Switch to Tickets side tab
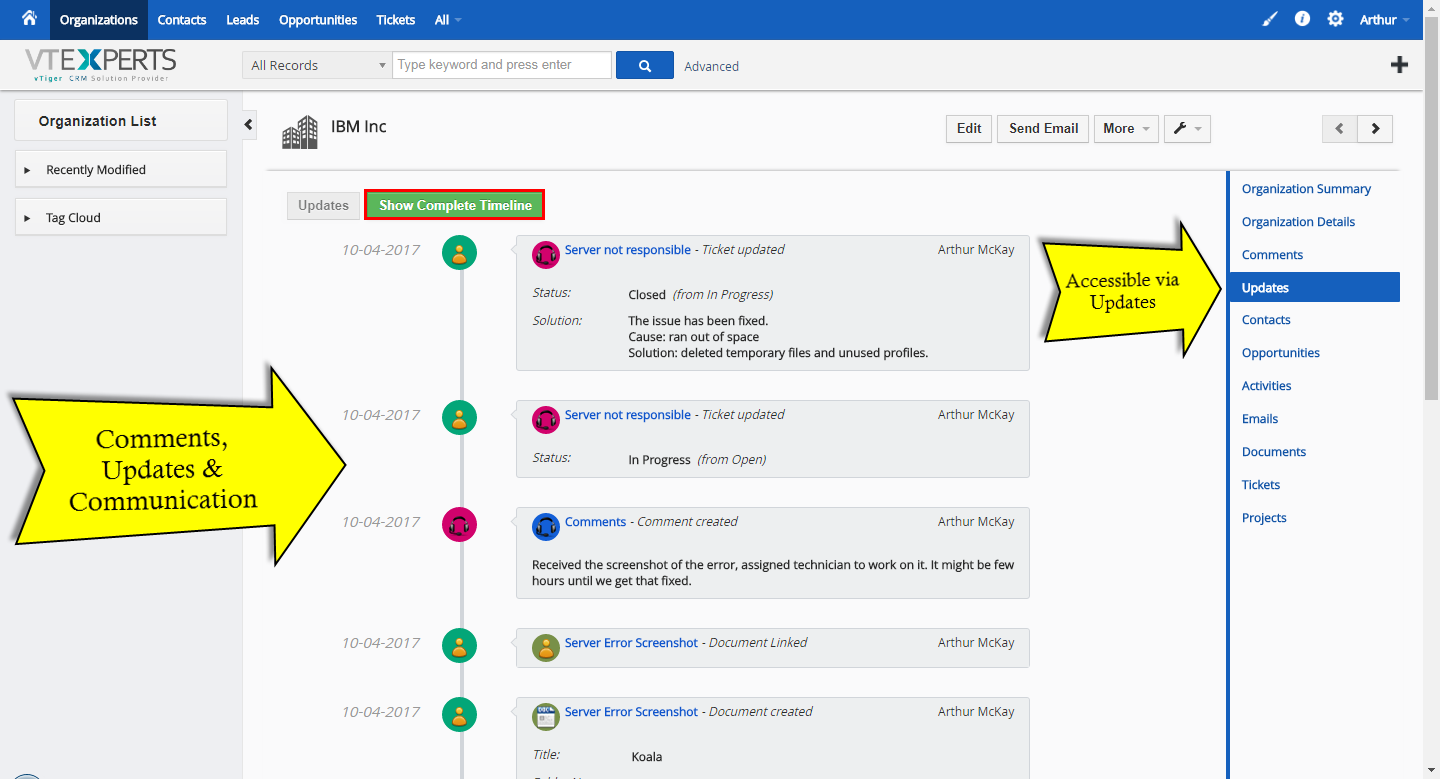The width and height of the screenshot is (1440, 779). (1261, 485)
